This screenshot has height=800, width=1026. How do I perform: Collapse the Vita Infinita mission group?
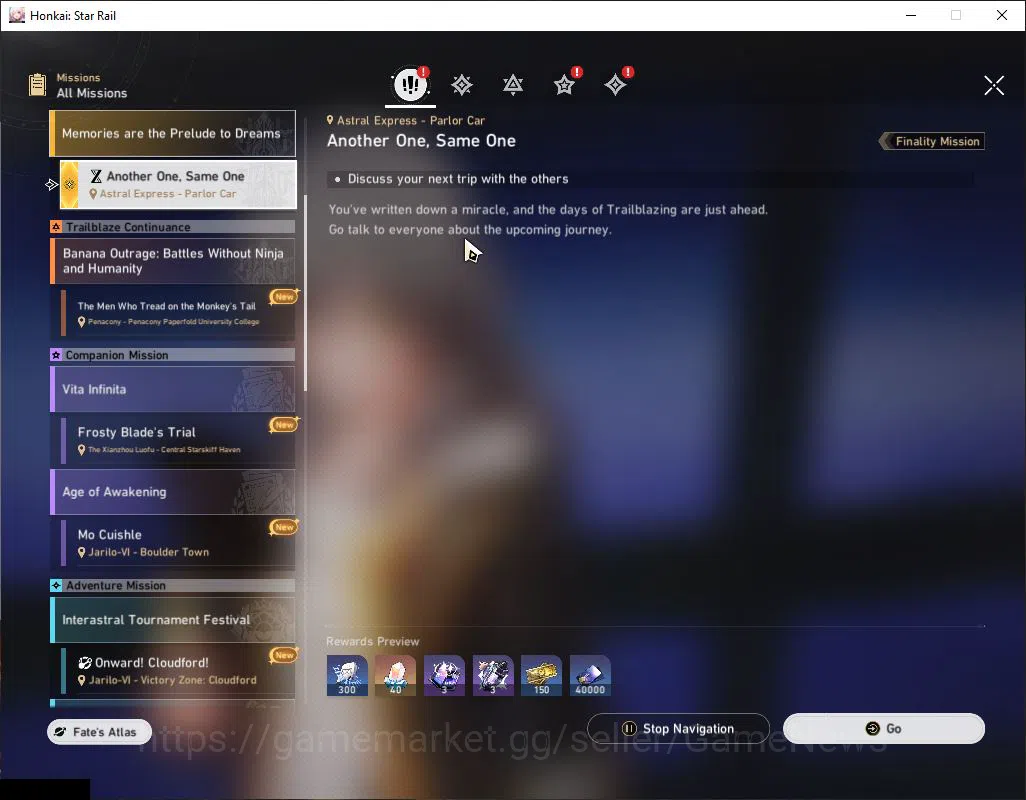[173, 389]
